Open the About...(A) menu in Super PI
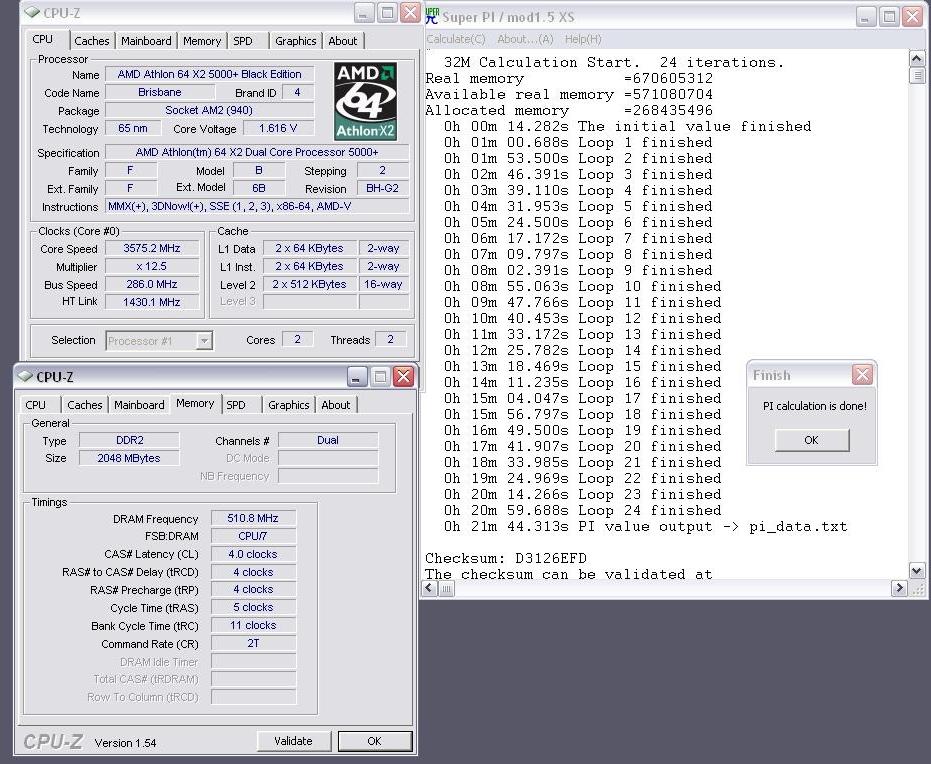Screen dimensions: 931x764 (525, 39)
